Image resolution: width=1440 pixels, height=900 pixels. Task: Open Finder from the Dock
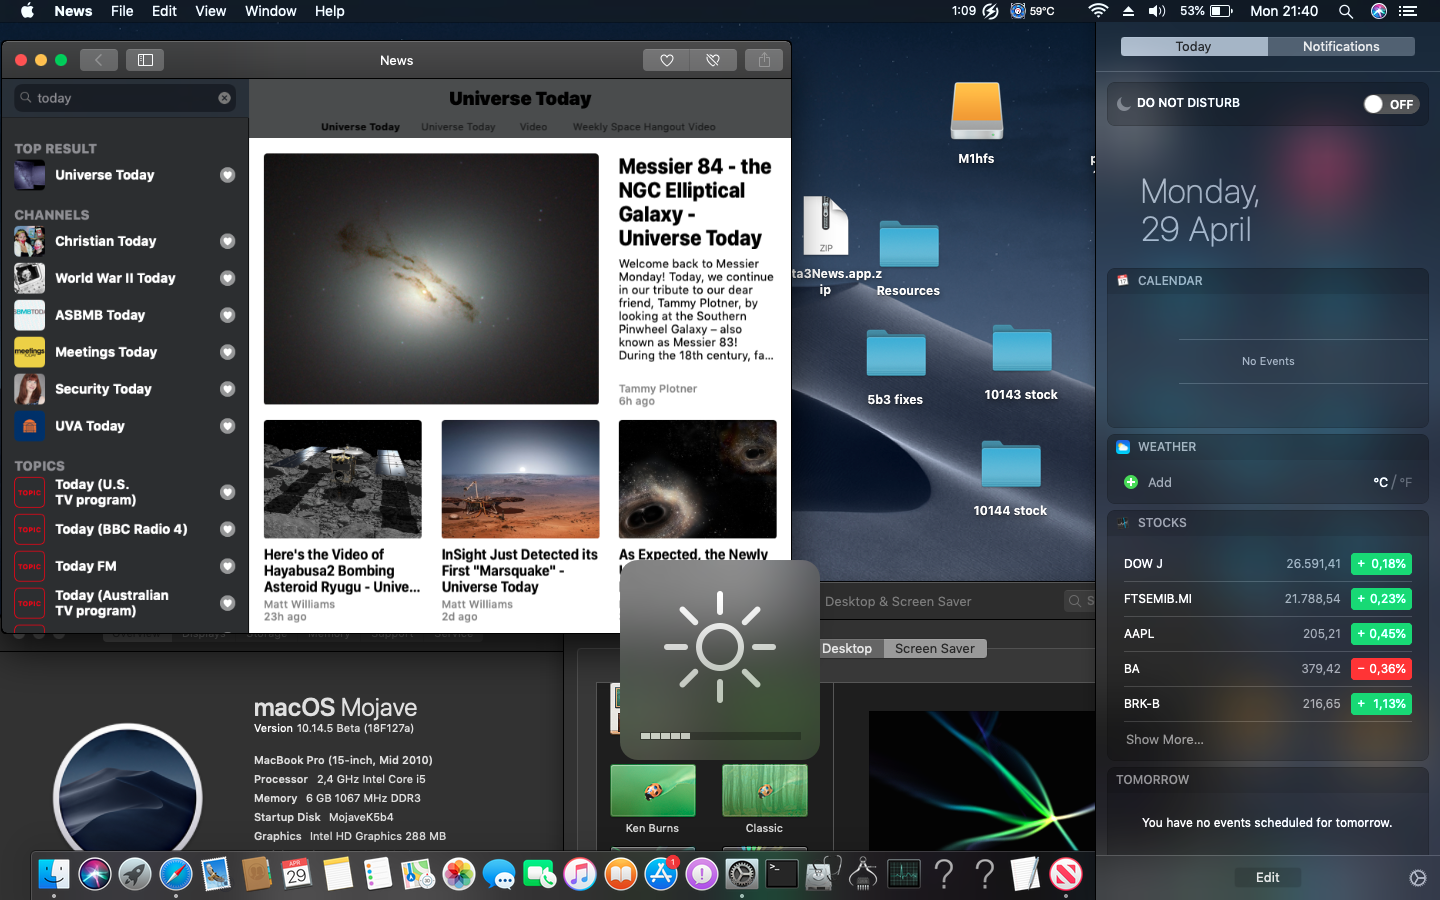click(x=54, y=874)
